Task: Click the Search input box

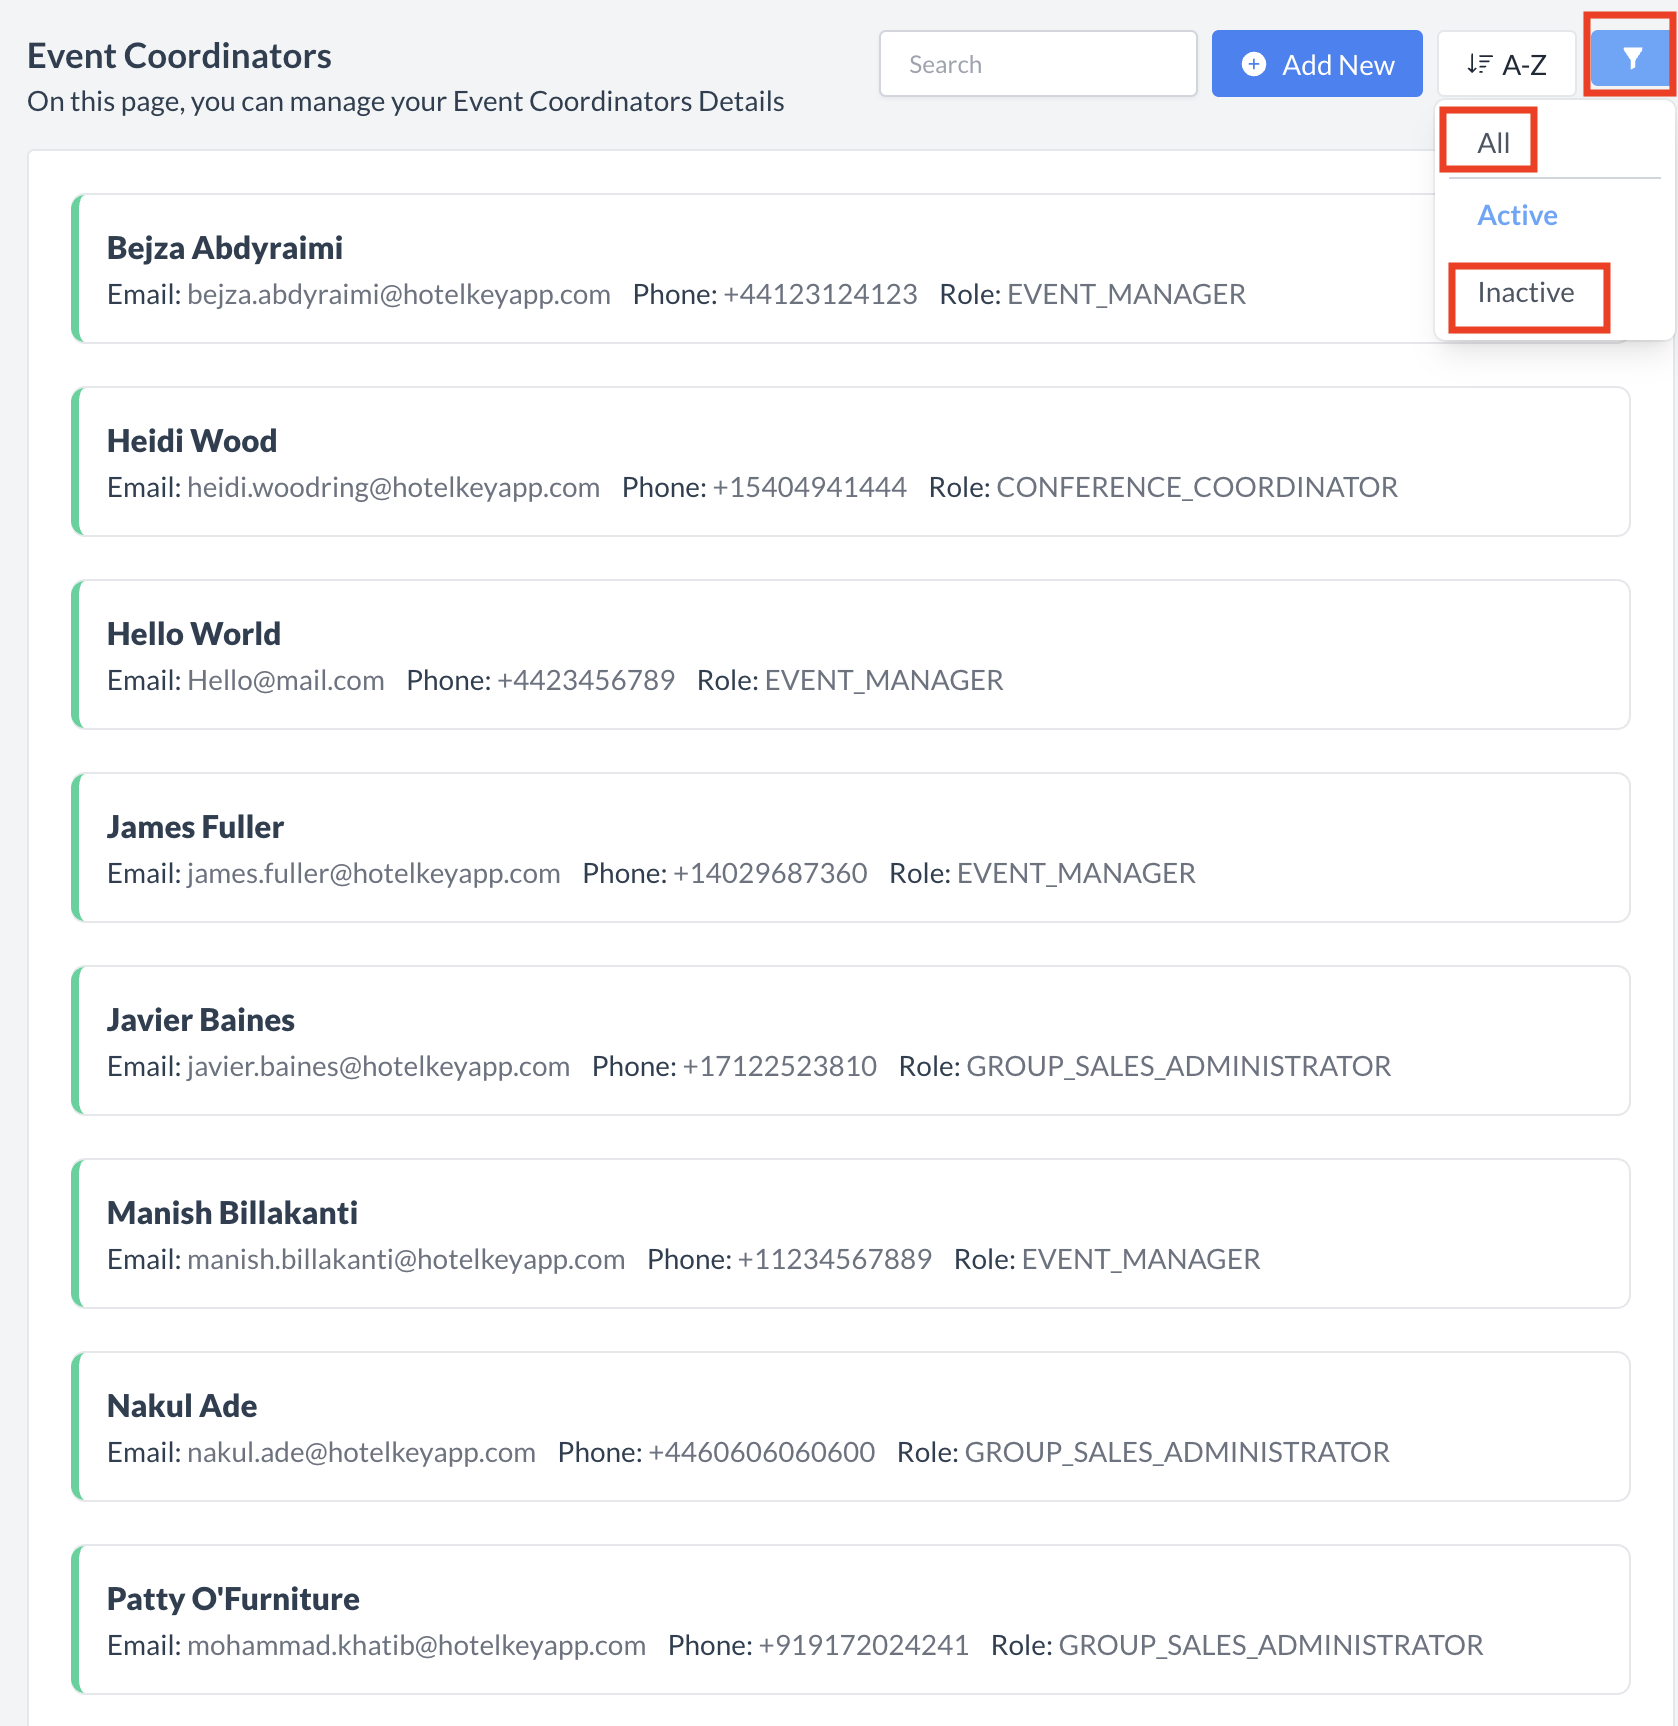Action: [x=1037, y=63]
